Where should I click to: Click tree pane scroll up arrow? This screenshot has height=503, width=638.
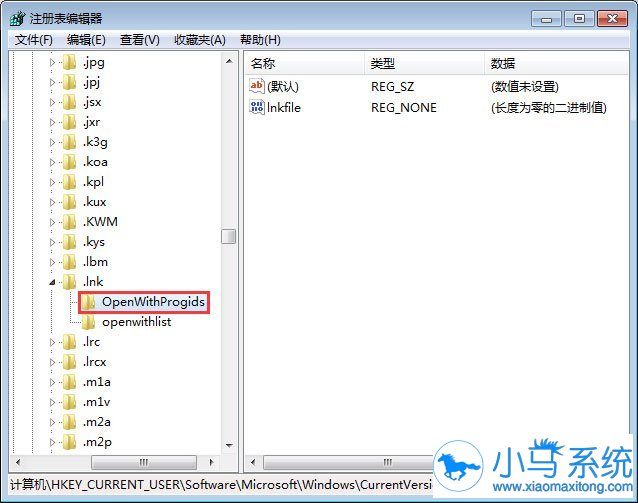point(229,61)
